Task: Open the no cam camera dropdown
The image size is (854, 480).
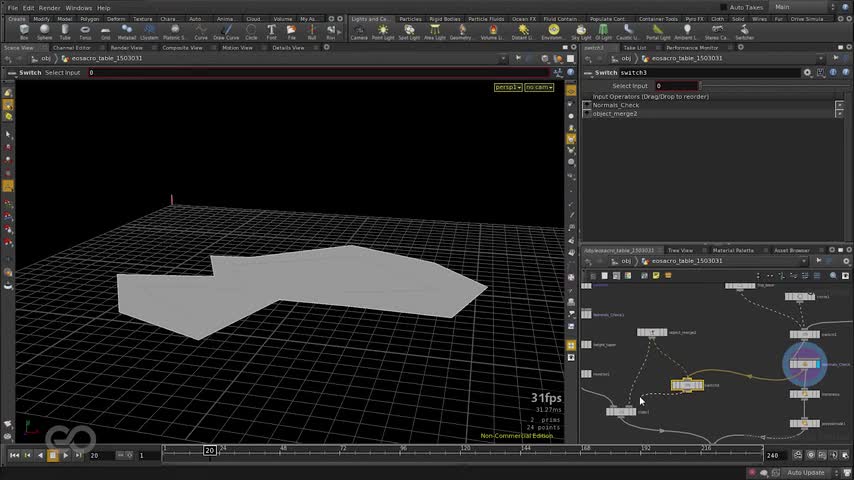Action: (539, 88)
